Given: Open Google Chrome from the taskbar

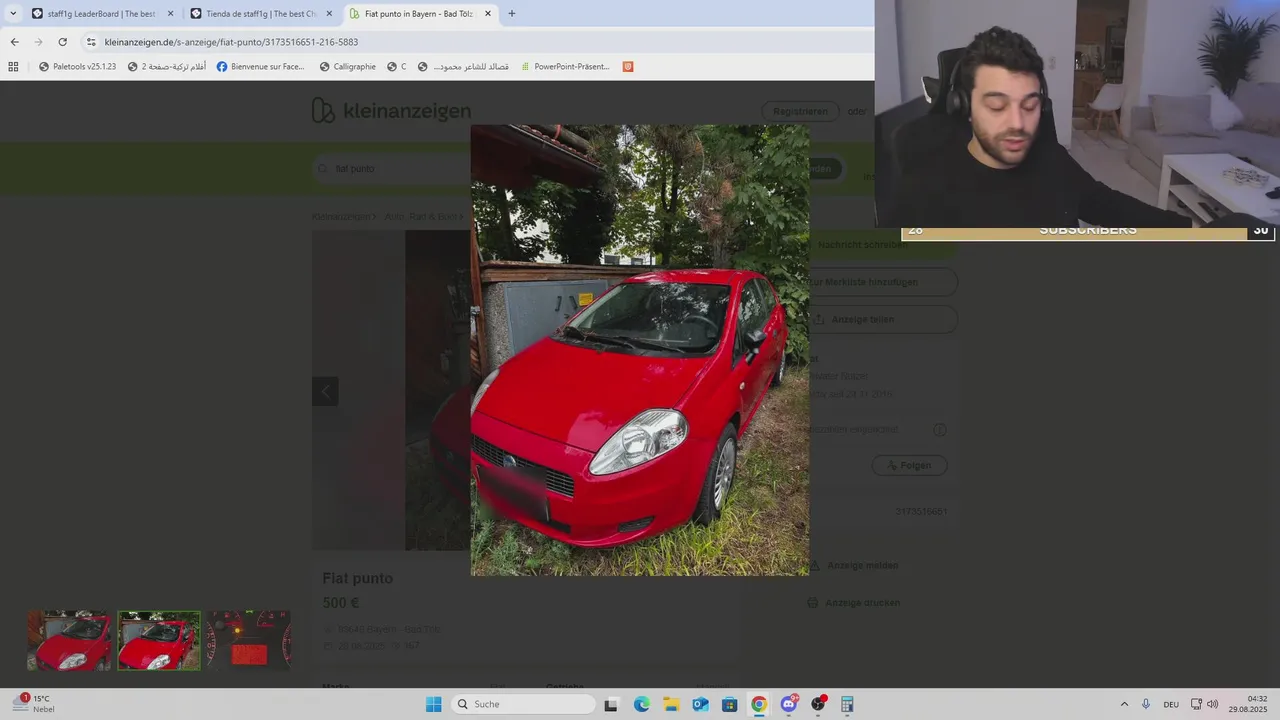Looking at the screenshot, I should [x=759, y=704].
